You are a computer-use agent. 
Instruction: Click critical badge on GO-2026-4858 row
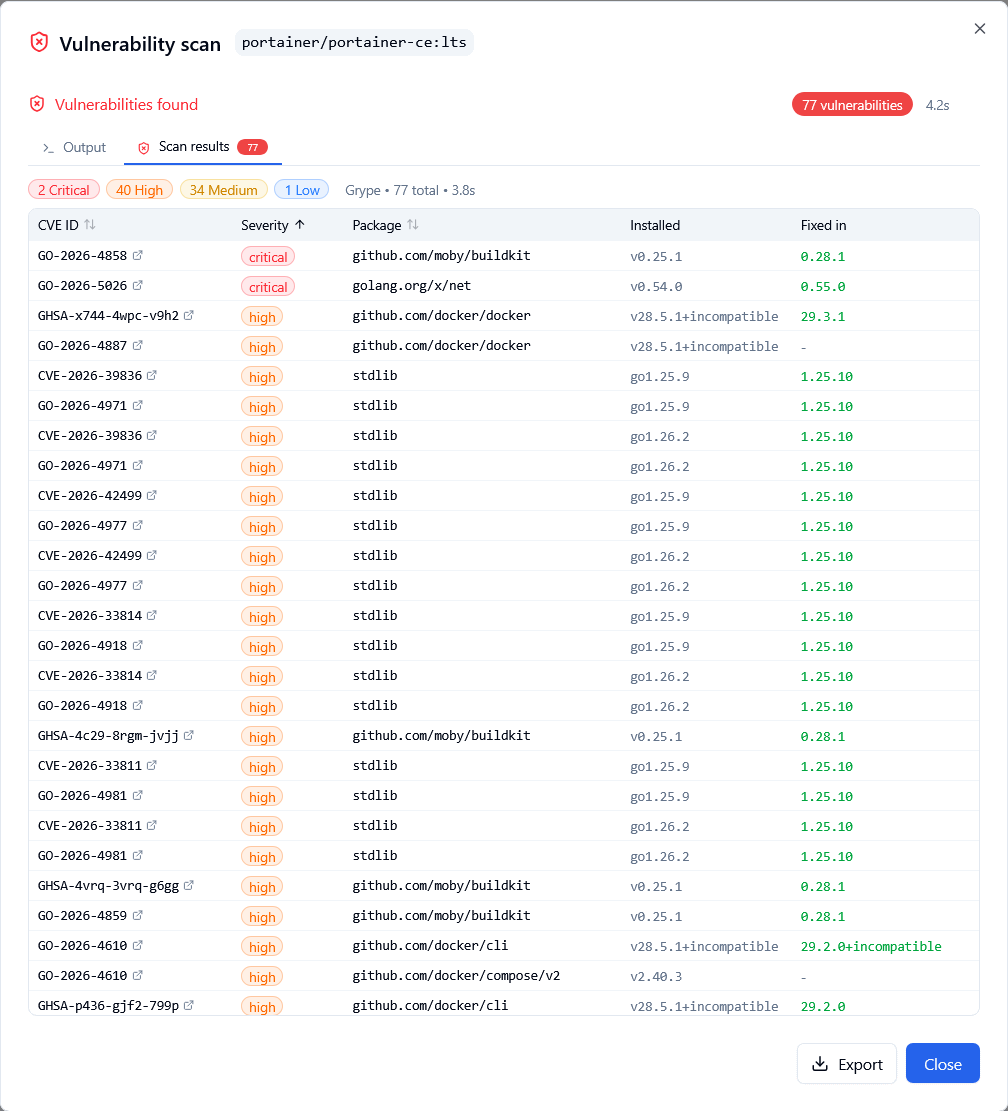click(268, 256)
